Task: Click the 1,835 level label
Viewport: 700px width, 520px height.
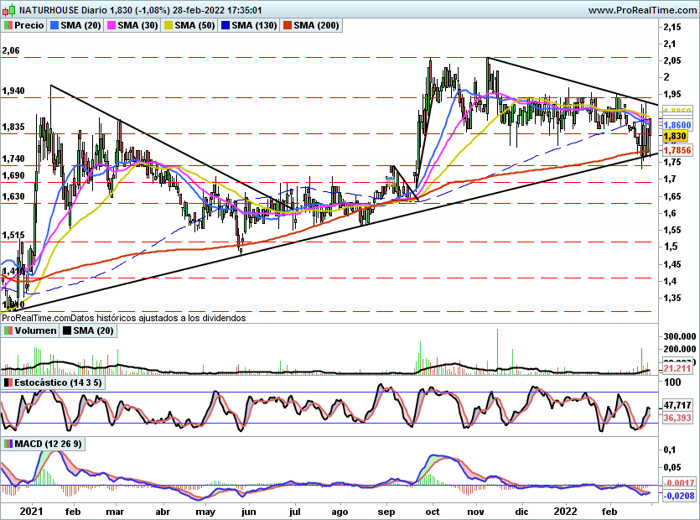Action: [13, 127]
